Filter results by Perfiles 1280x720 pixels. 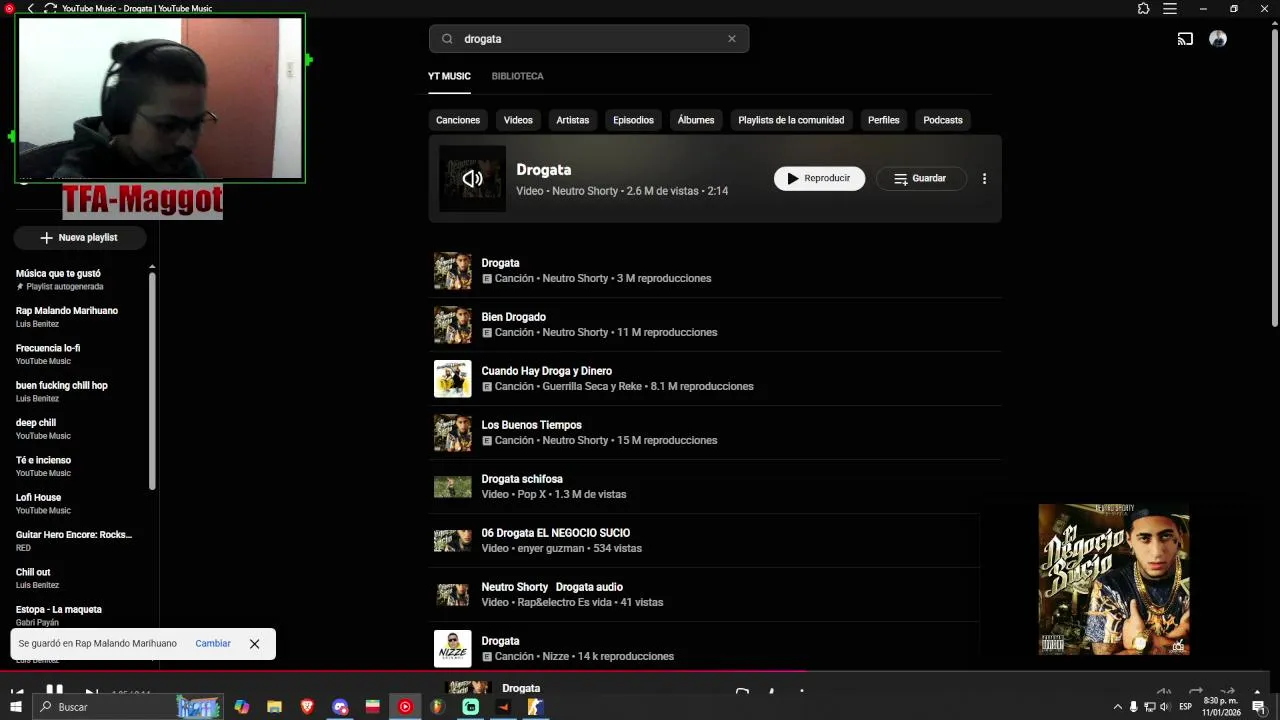884,120
